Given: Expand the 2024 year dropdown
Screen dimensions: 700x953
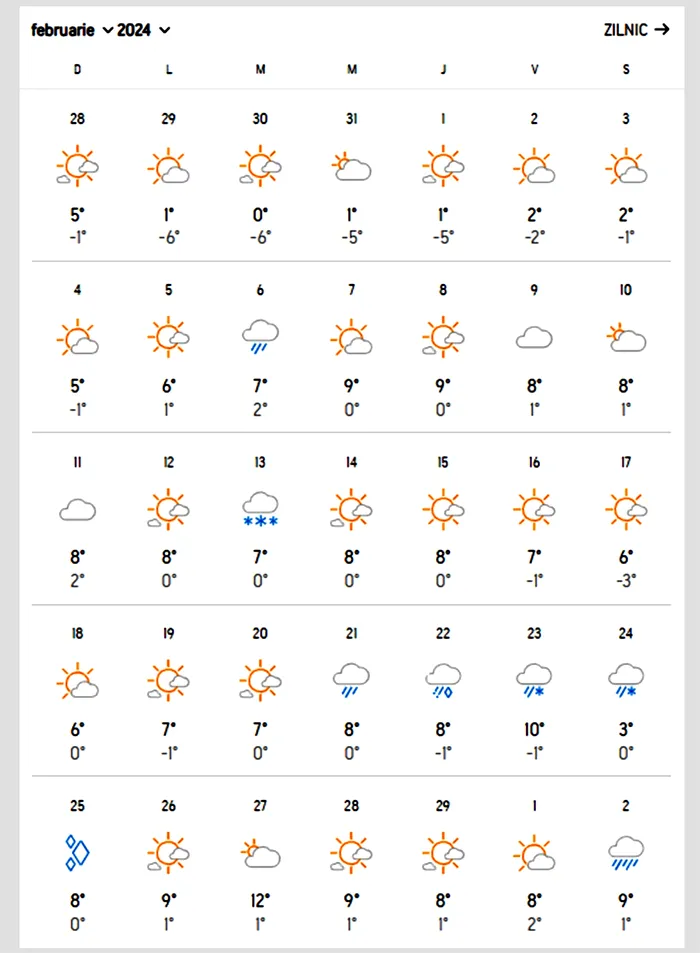Looking at the screenshot, I should pyautogui.click(x=143, y=30).
